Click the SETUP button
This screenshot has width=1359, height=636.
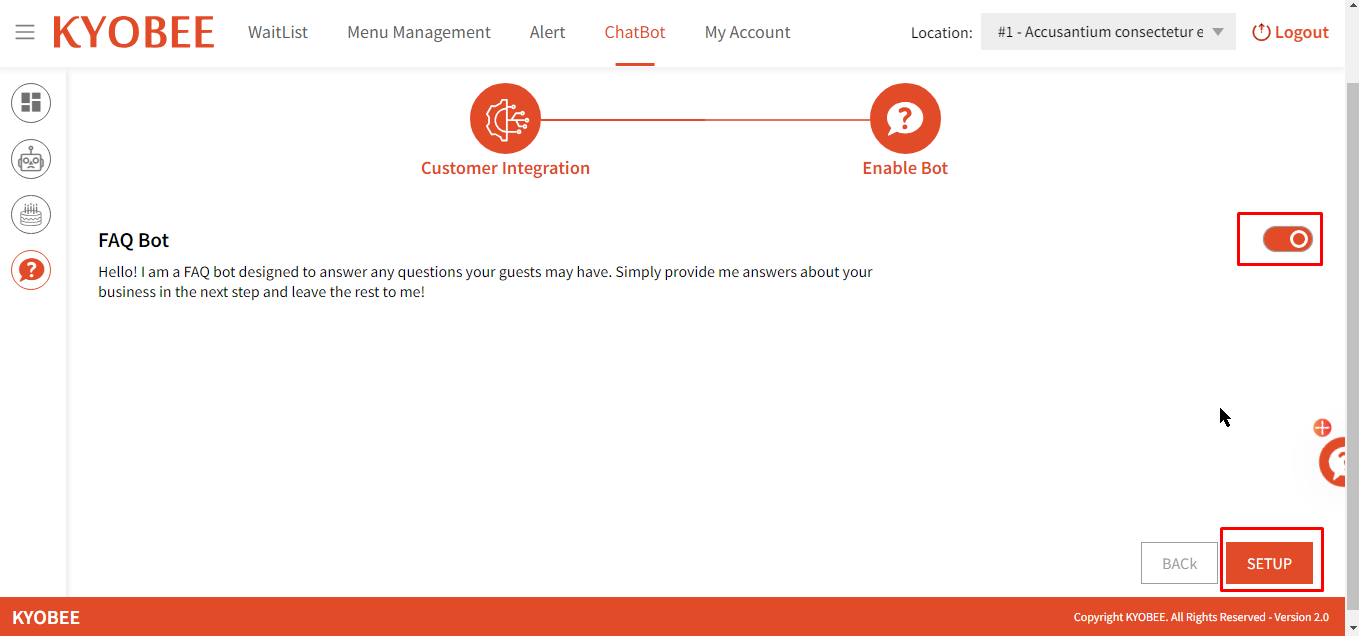pyautogui.click(x=1269, y=564)
